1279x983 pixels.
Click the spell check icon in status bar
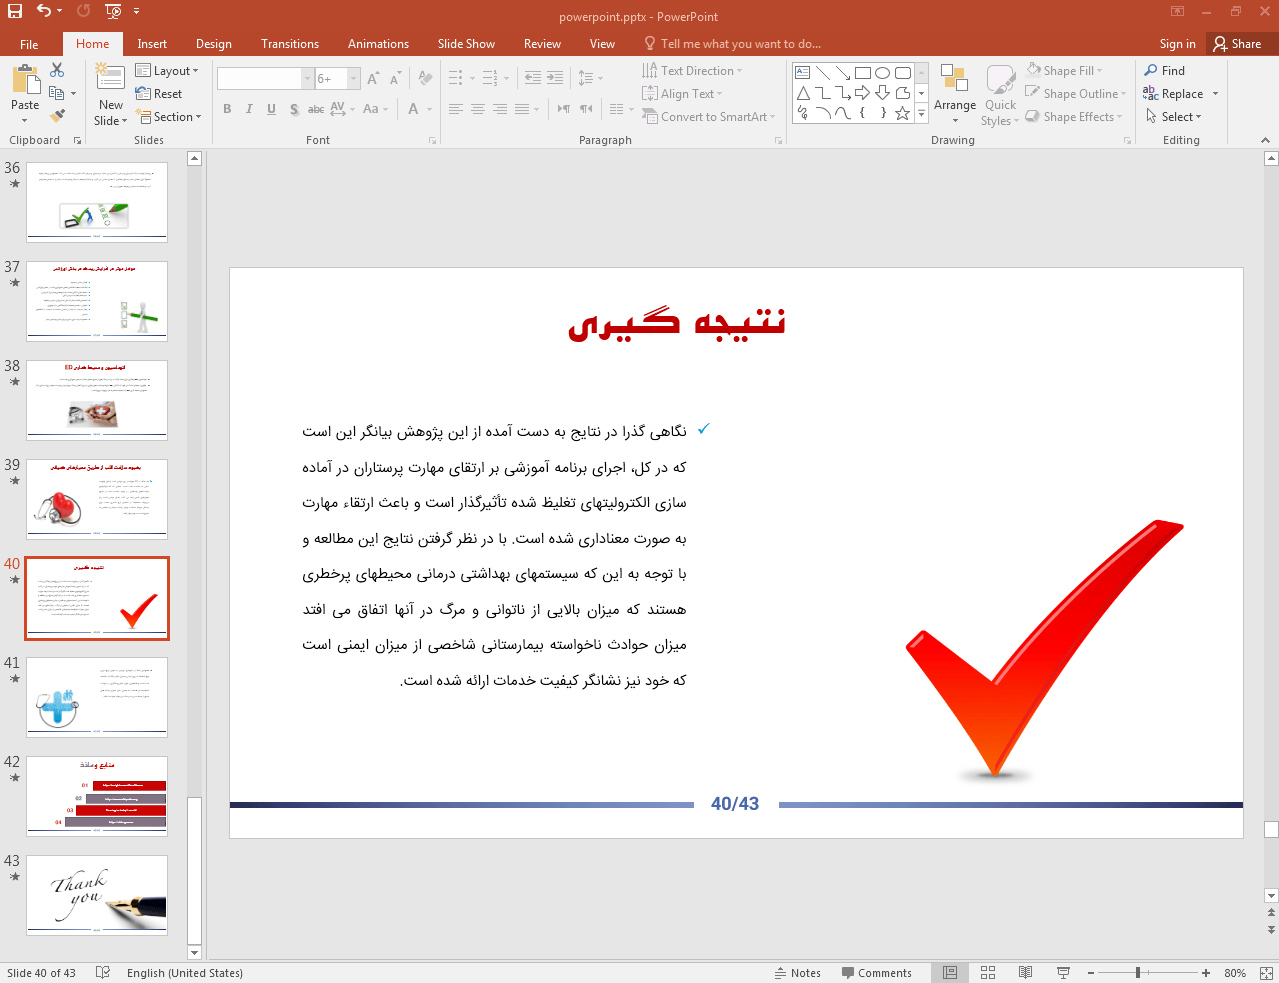tap(103, 973)
